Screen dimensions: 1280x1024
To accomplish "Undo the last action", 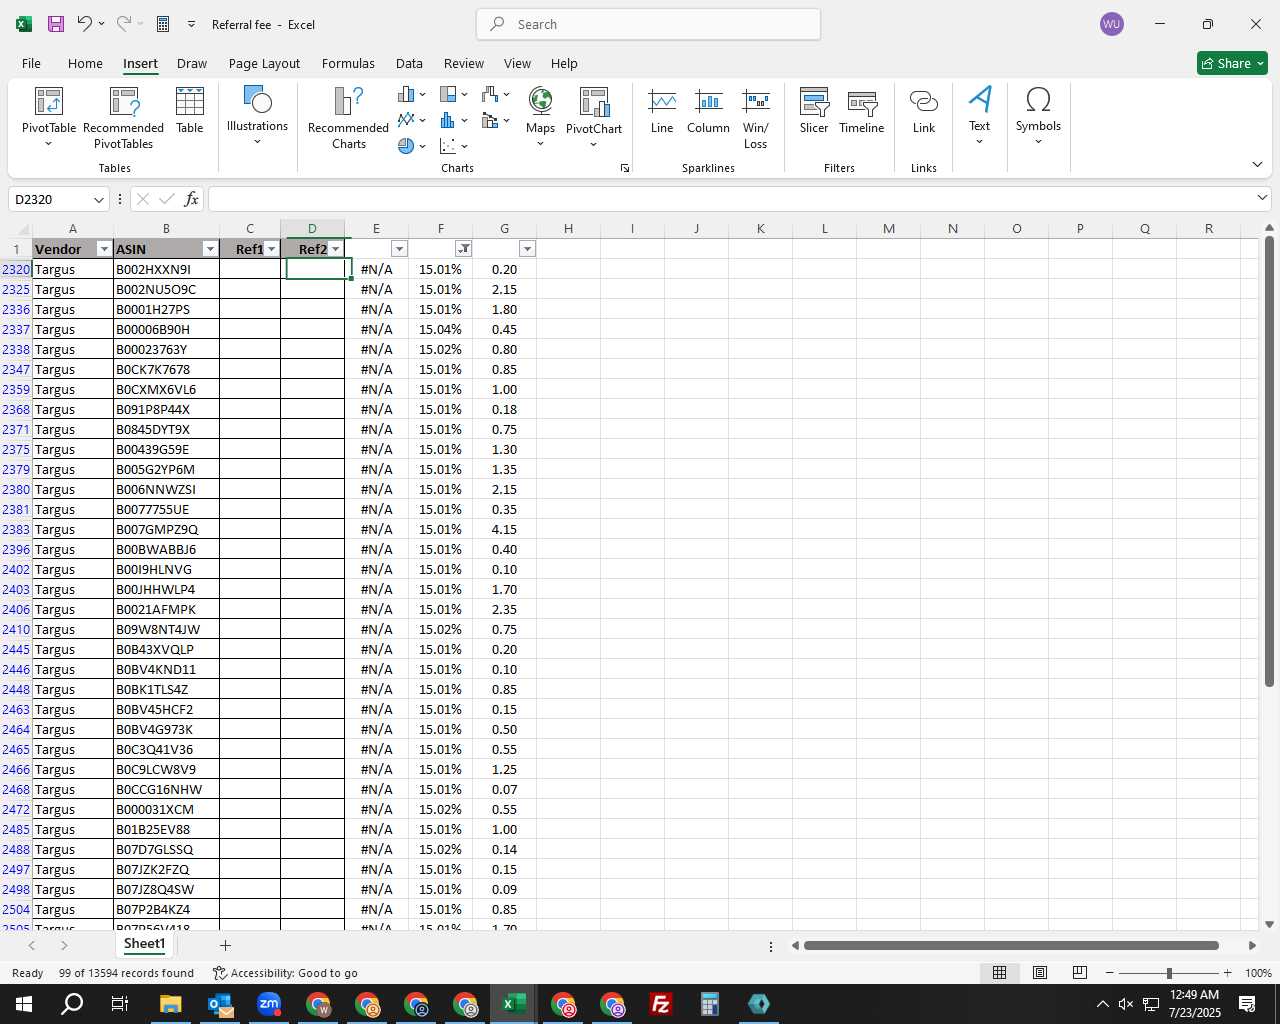I will [x=85, y=24].
